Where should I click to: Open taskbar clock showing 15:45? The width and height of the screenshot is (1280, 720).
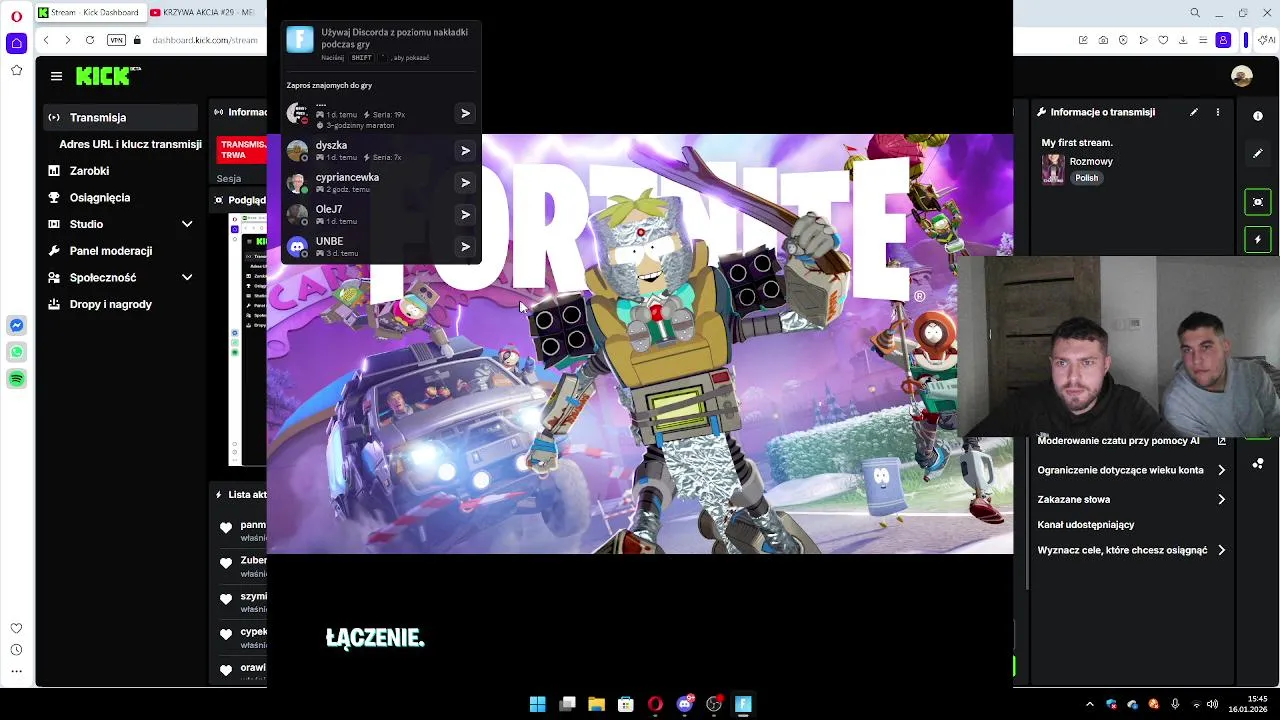tap(1248, 704)
